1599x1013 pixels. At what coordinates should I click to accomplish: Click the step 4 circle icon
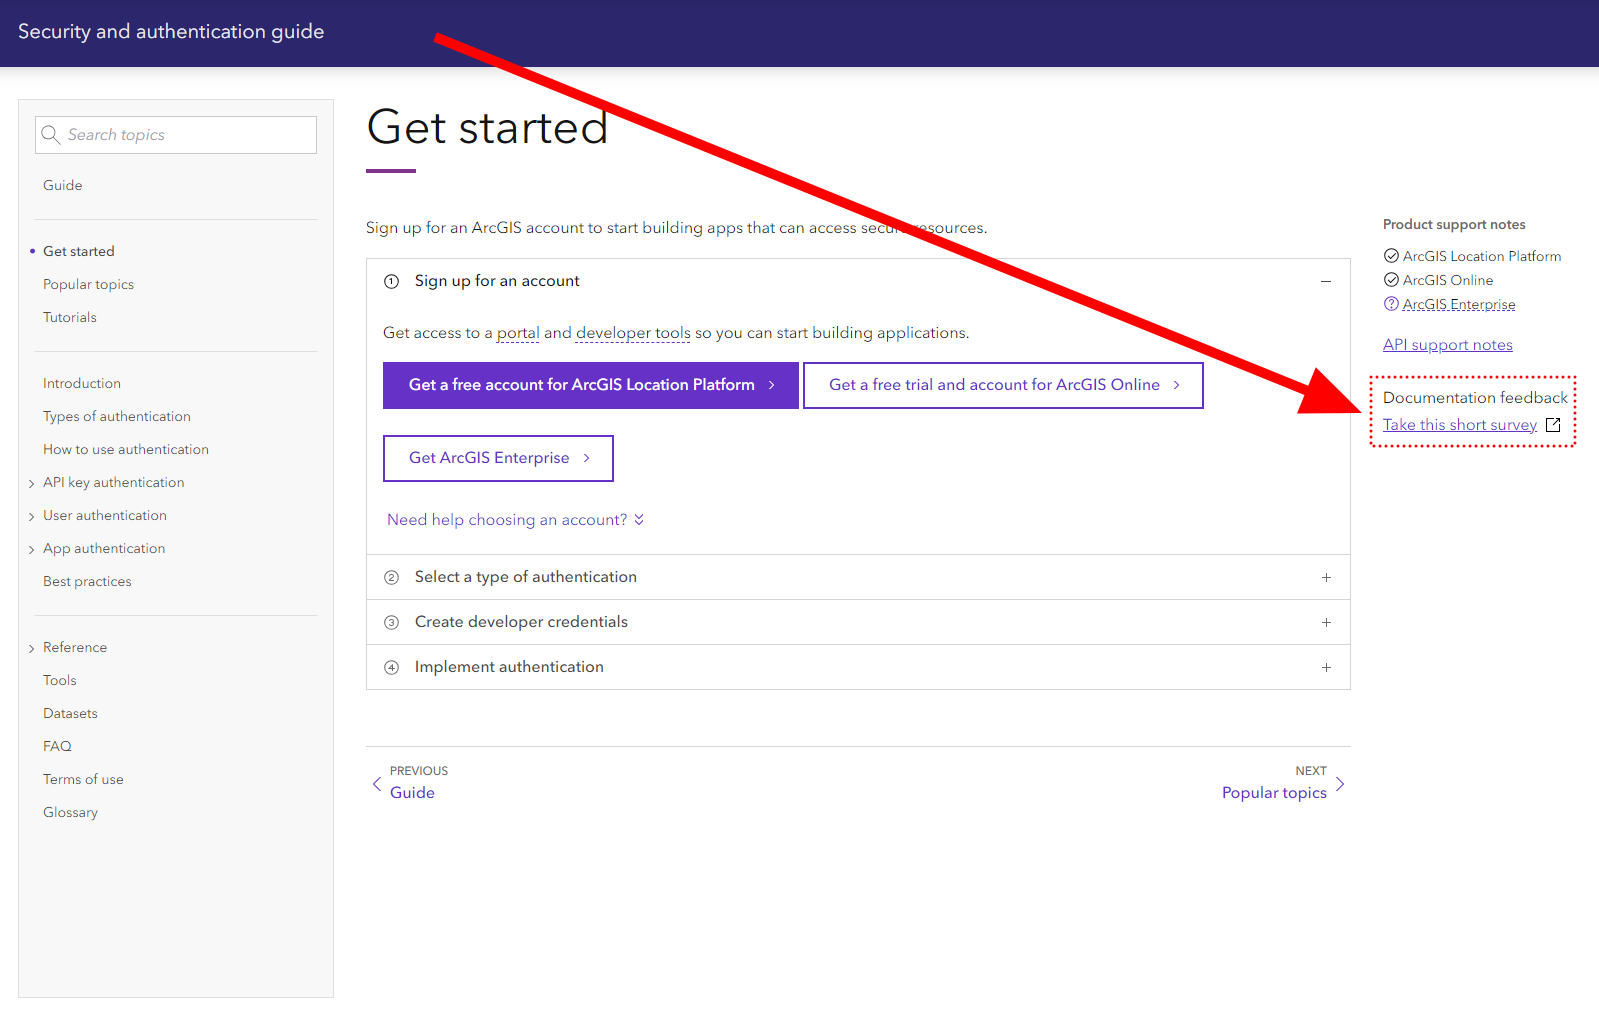pos(392,667)
